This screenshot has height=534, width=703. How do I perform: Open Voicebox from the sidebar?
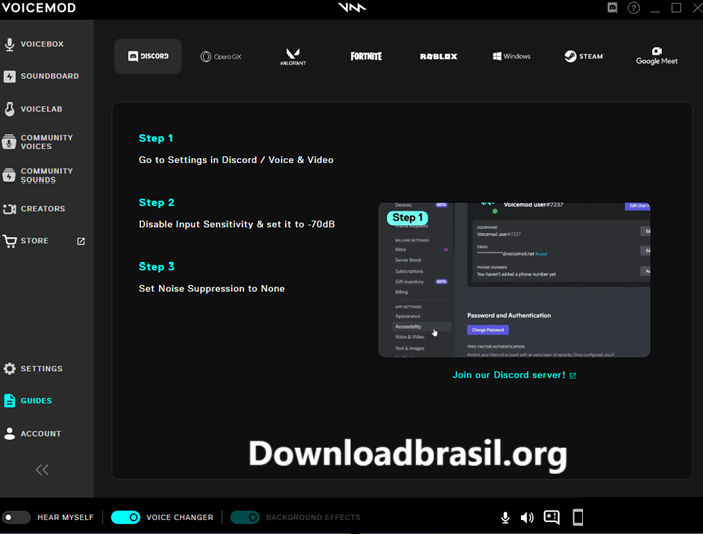coord(34,44)
